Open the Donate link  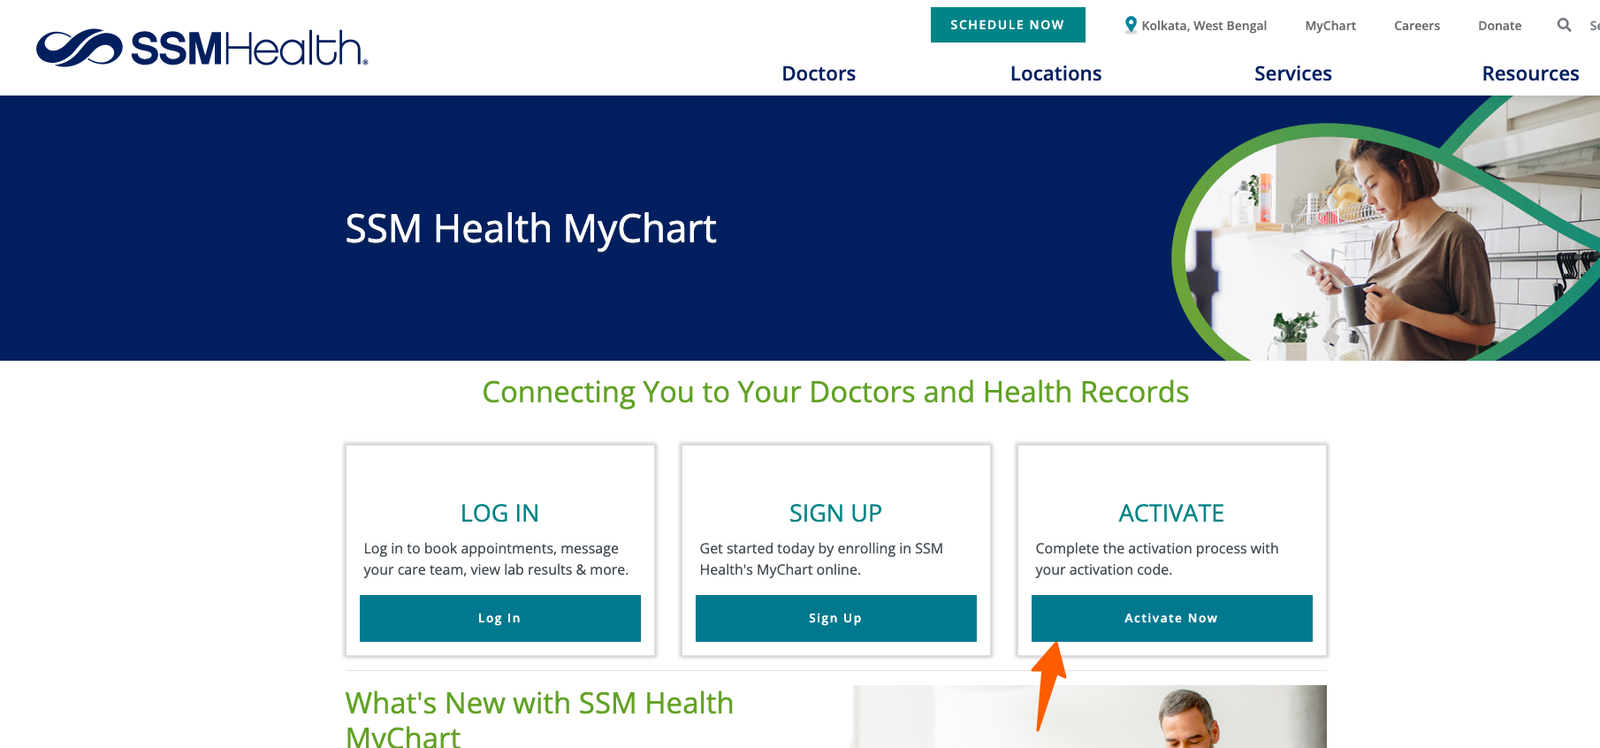tap(1499, 26)
